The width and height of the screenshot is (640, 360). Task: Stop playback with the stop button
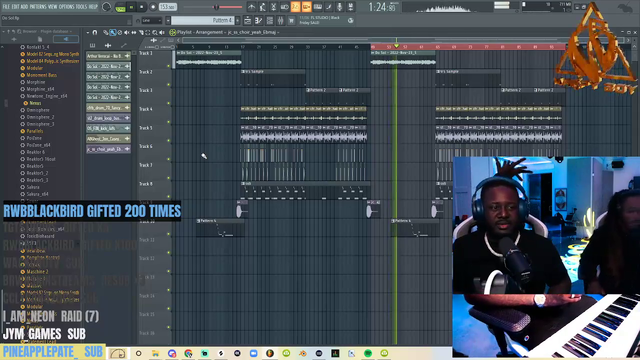142,7
